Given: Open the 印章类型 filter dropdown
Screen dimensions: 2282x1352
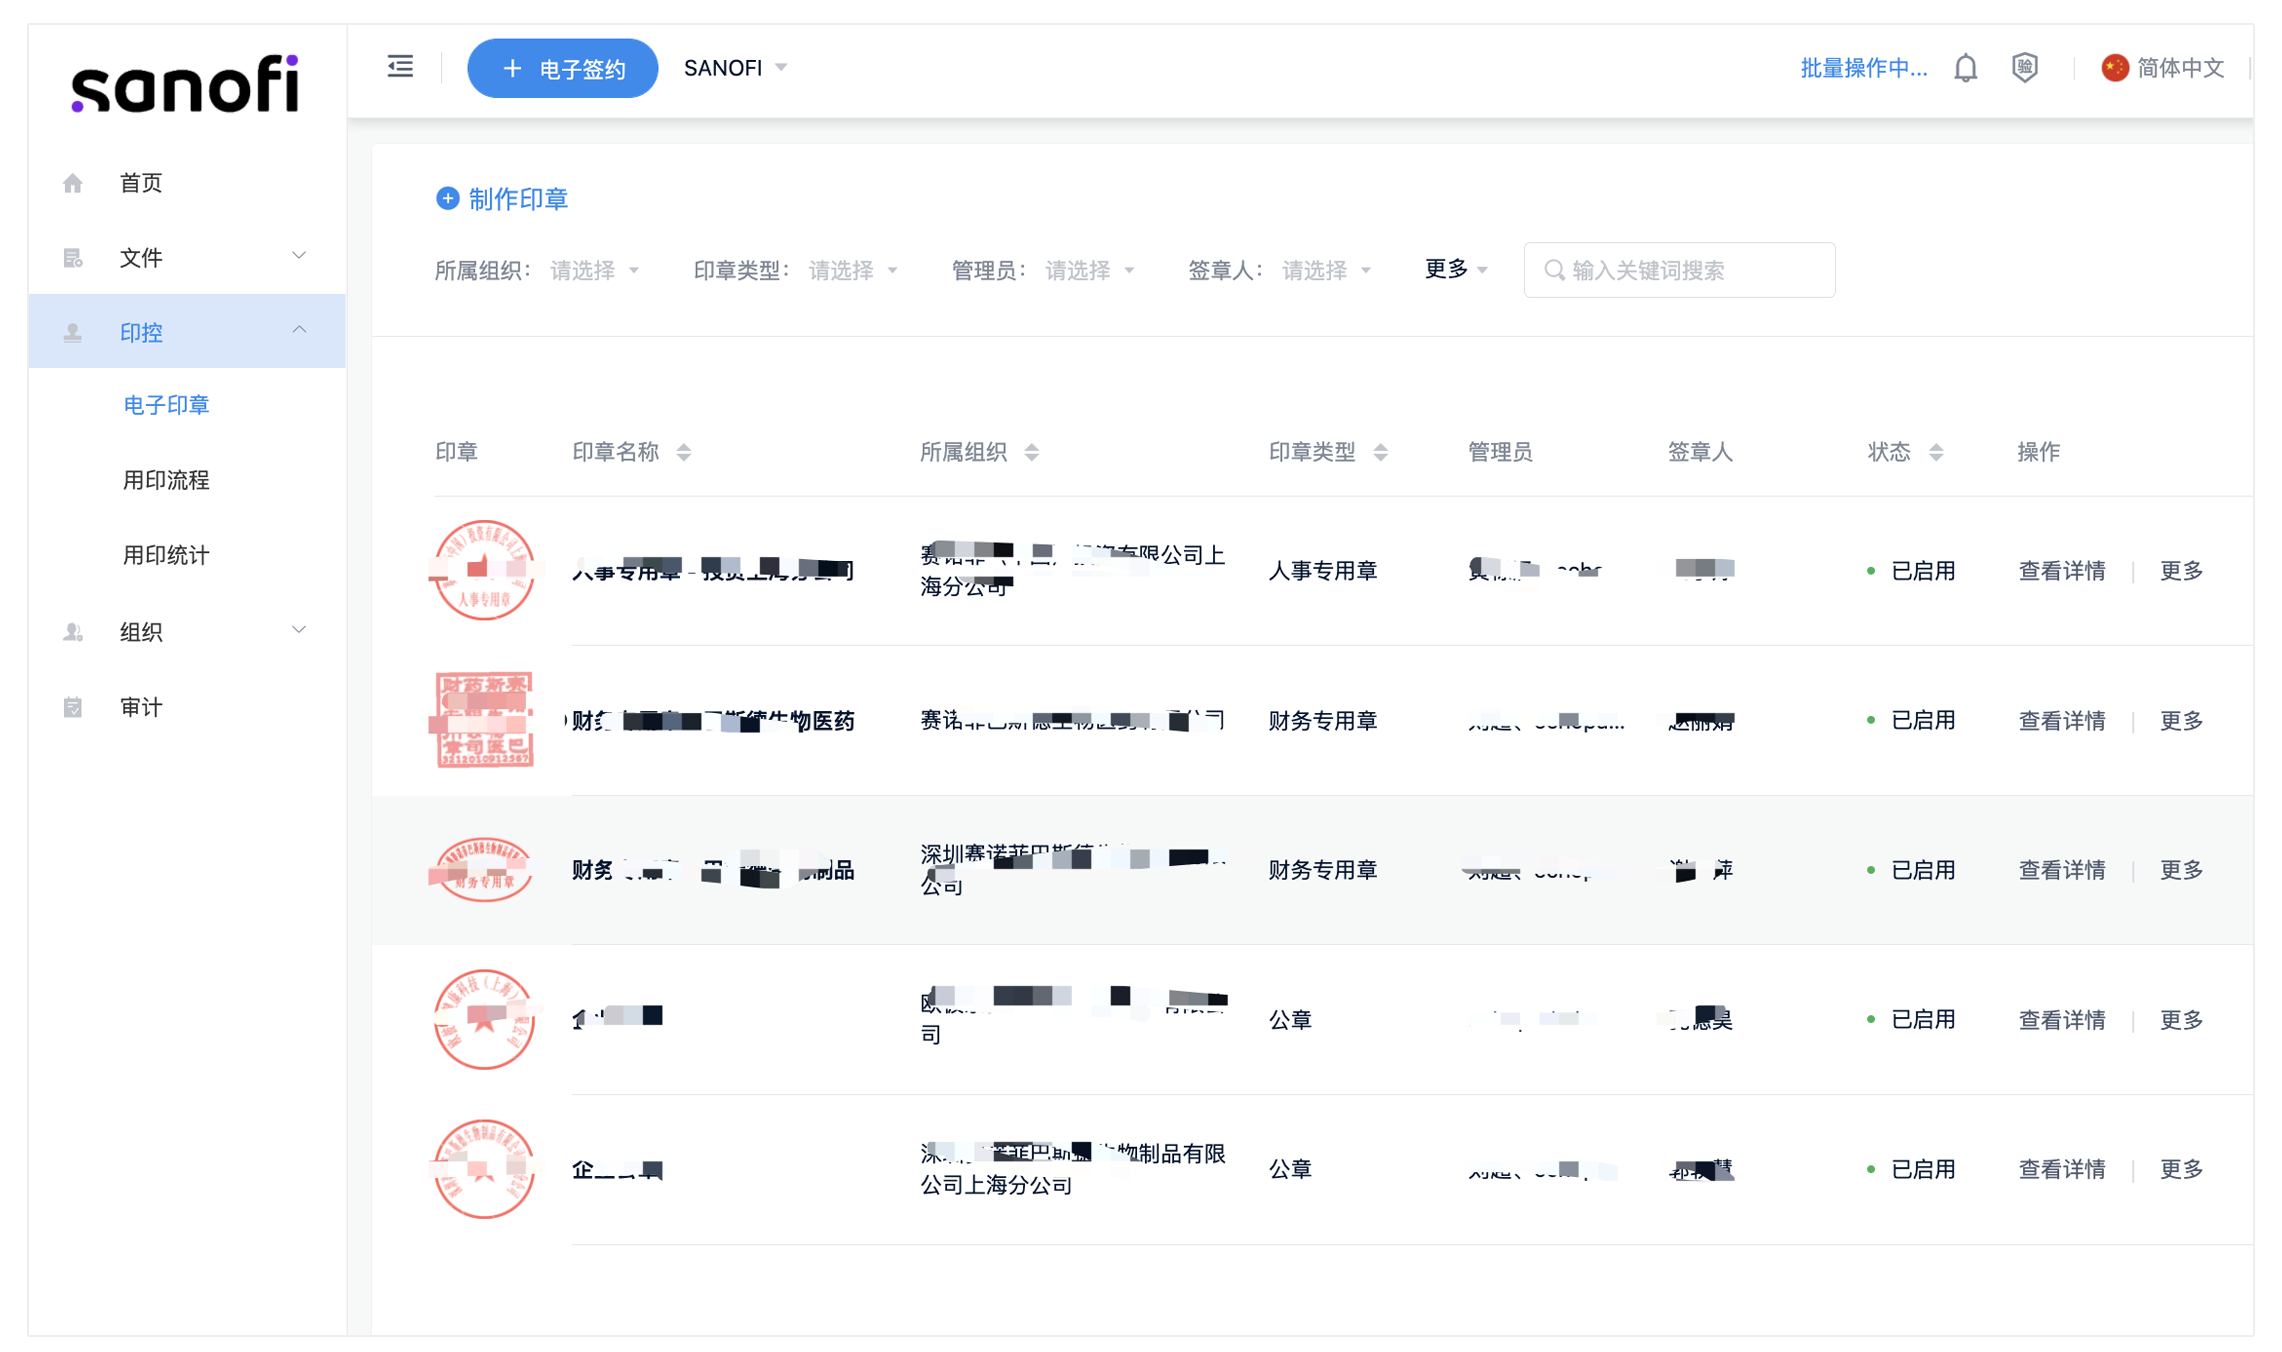Looking at the screenshot, I should coord(853,271).
